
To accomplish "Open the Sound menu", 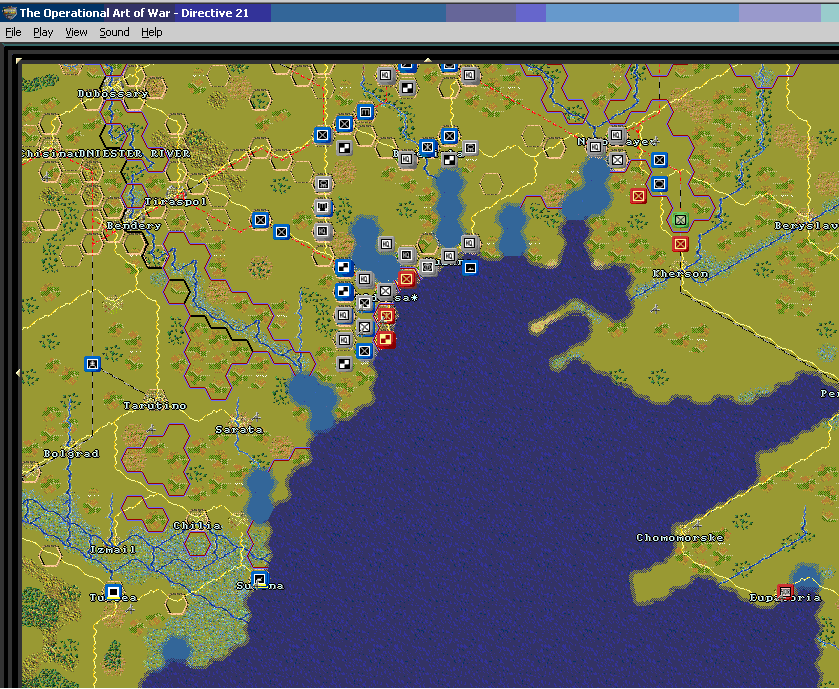I will (x=114, y=32).
